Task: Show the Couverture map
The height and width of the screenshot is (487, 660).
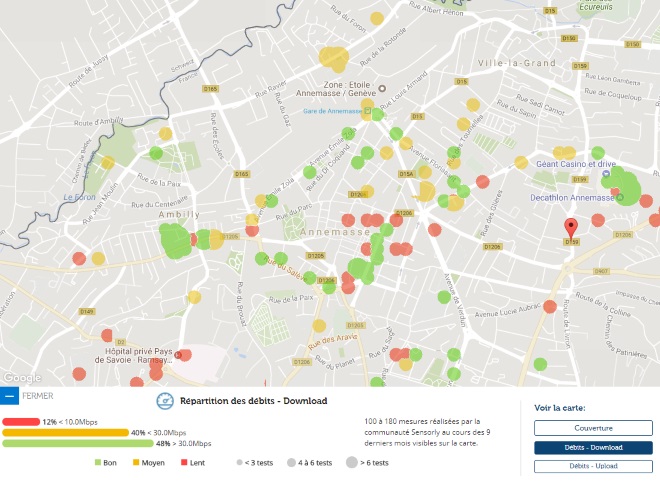Action: [584, 428]
